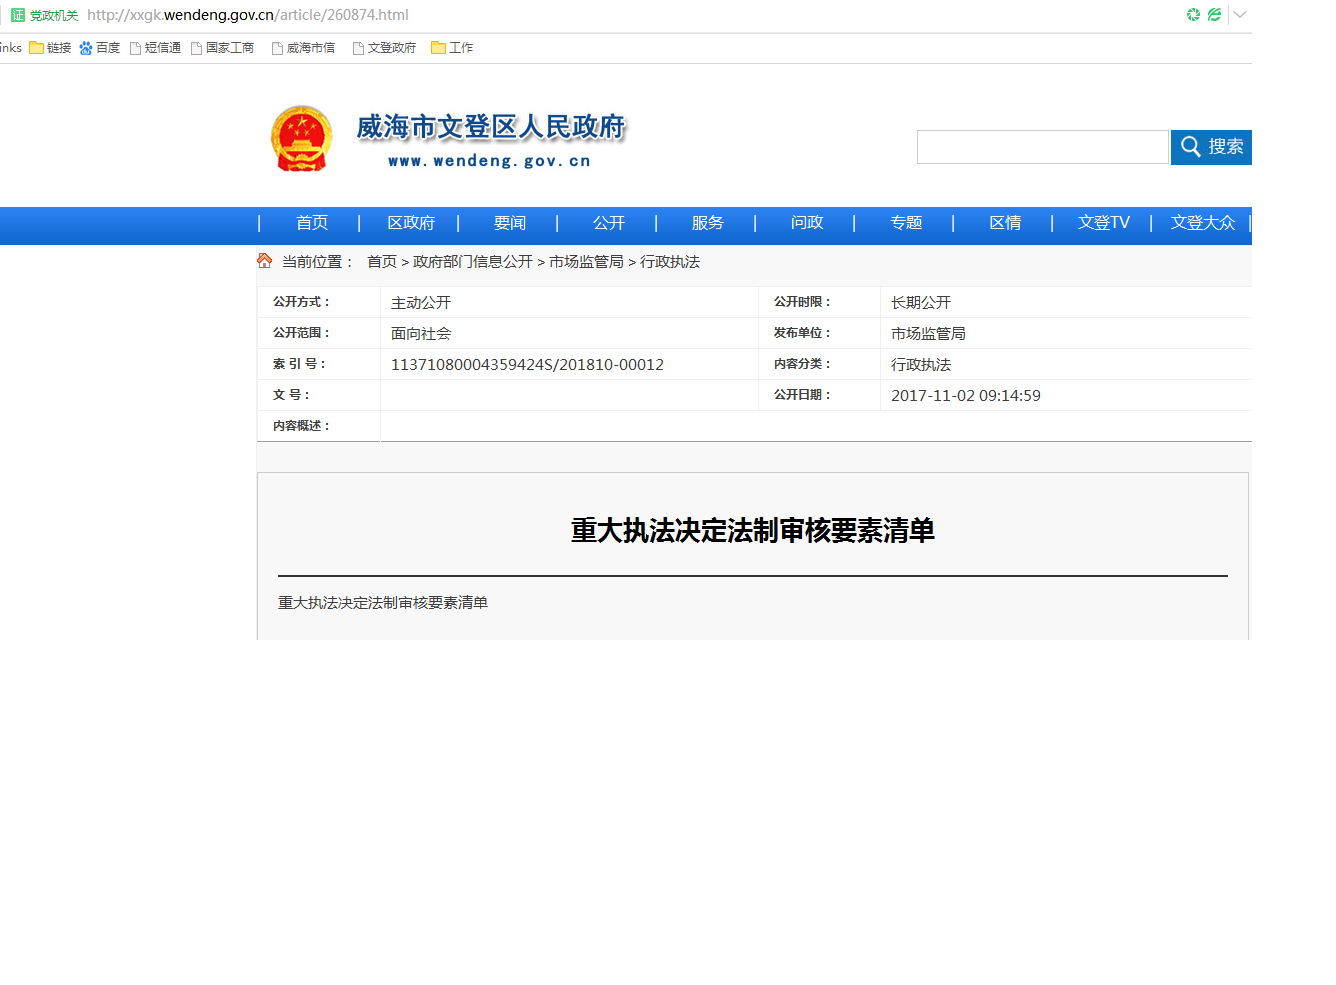
Task: Select 文登TV in the navigation bar
Action: click(1103, 223)
